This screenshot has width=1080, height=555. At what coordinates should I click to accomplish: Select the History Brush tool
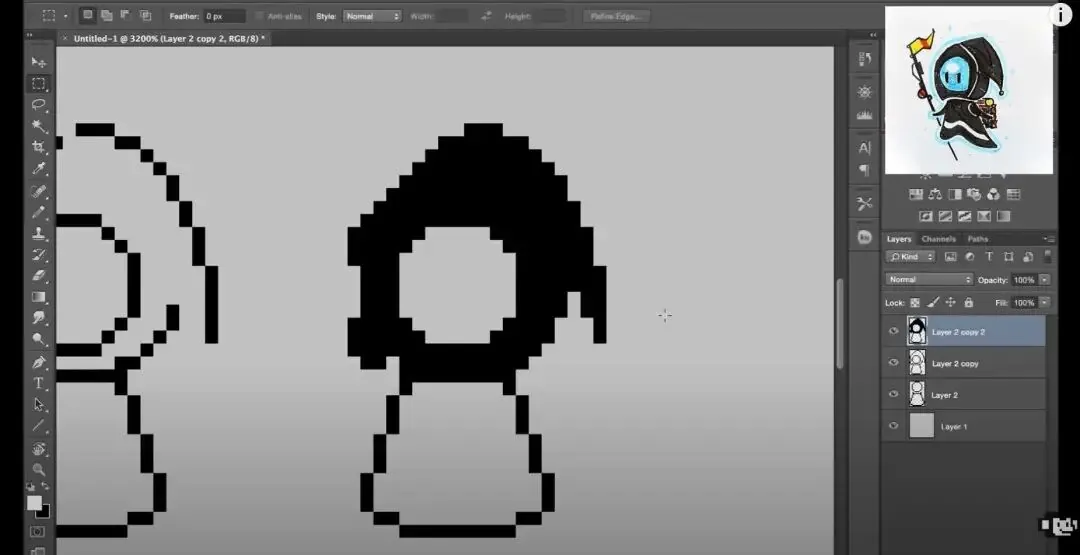(39, 254)
